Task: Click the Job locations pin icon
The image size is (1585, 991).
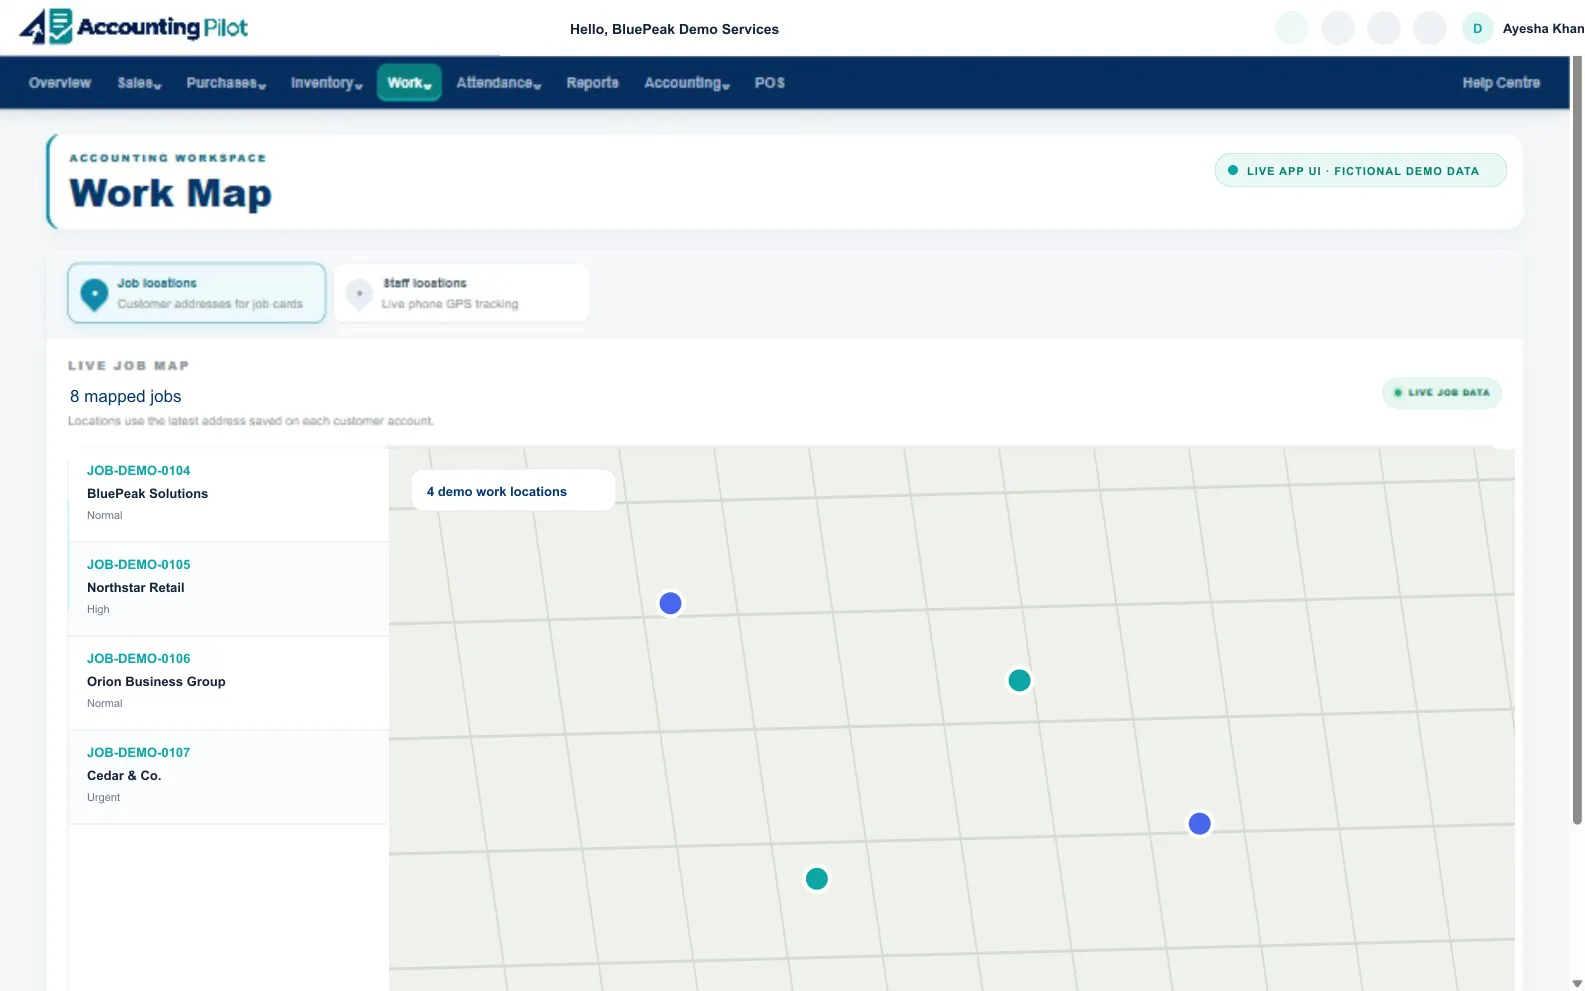Action: 94,294
